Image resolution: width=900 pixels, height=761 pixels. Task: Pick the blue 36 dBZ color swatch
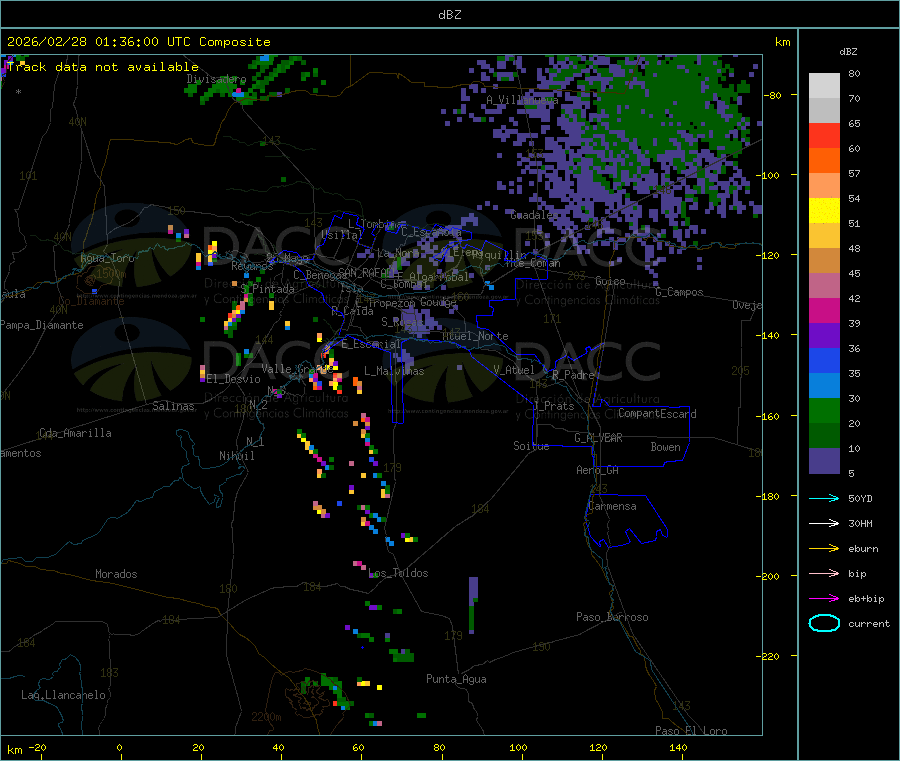pos(824,360)
